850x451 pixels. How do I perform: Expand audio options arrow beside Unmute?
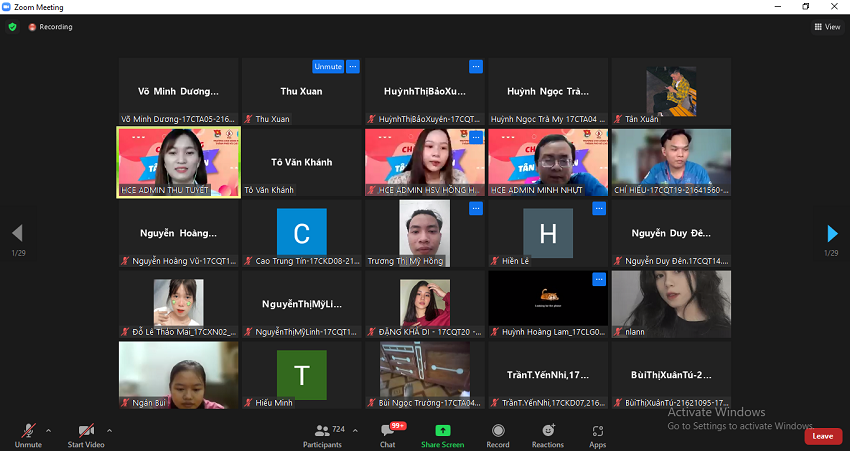pyautogui.click(x=48, y=430)
